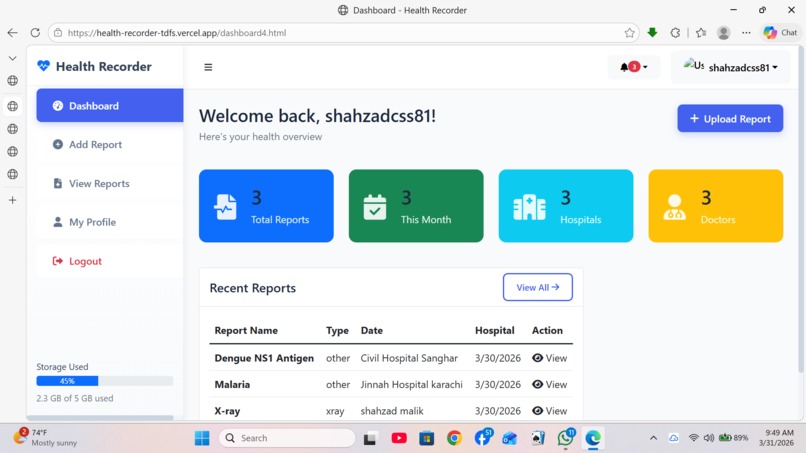Click the page vertical scrollbar

800,208
